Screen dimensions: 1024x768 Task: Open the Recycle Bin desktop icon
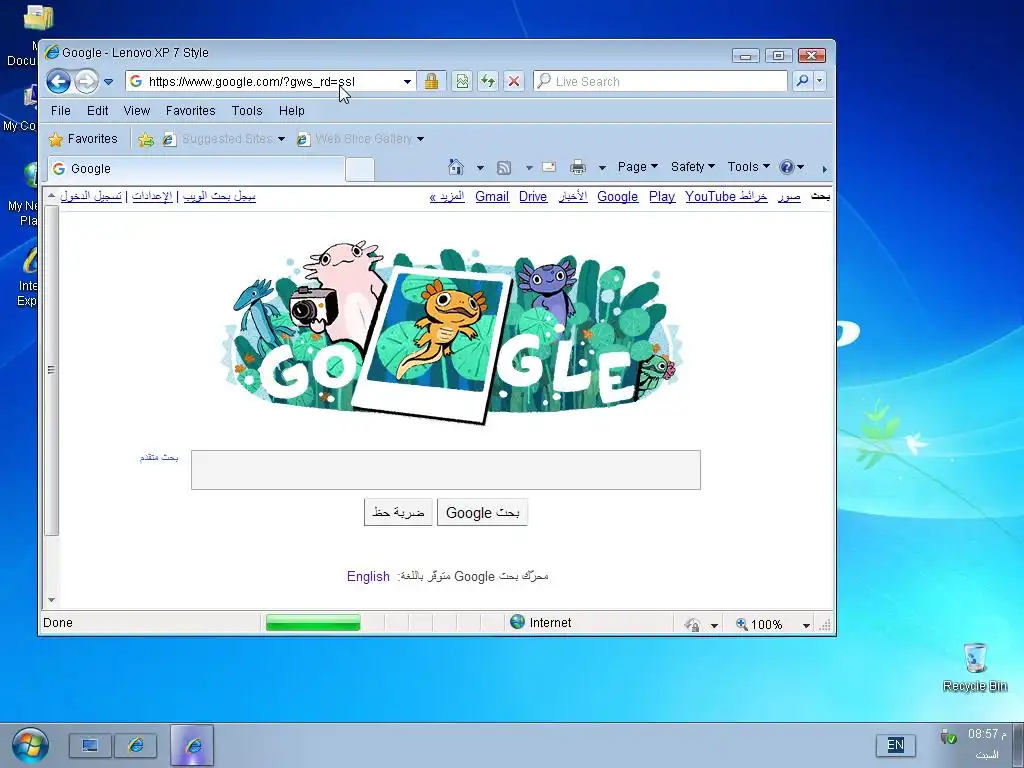(x=975, y=667)
